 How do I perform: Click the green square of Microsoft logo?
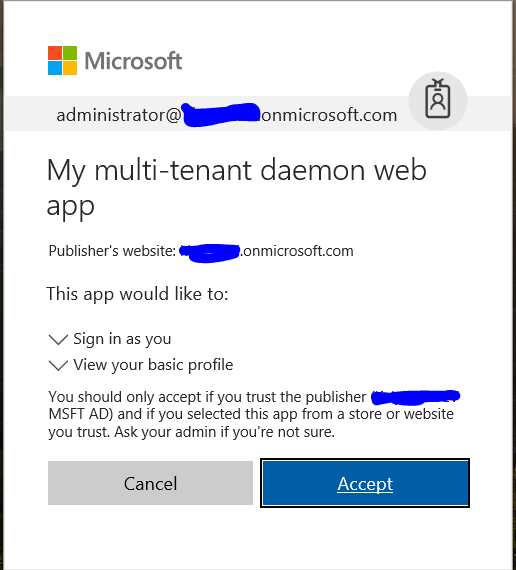tap(70, 53)
